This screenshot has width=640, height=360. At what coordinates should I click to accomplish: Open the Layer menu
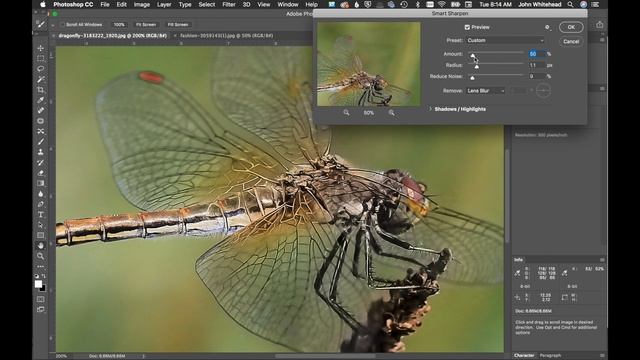[164, 4]
